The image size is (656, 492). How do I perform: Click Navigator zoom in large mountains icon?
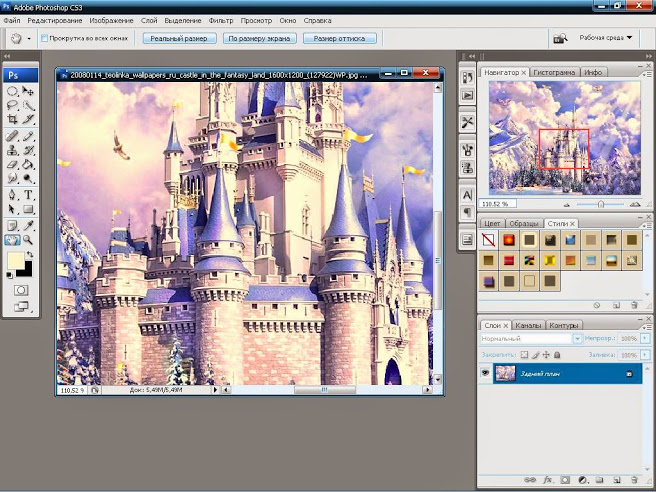coord(635,204)
